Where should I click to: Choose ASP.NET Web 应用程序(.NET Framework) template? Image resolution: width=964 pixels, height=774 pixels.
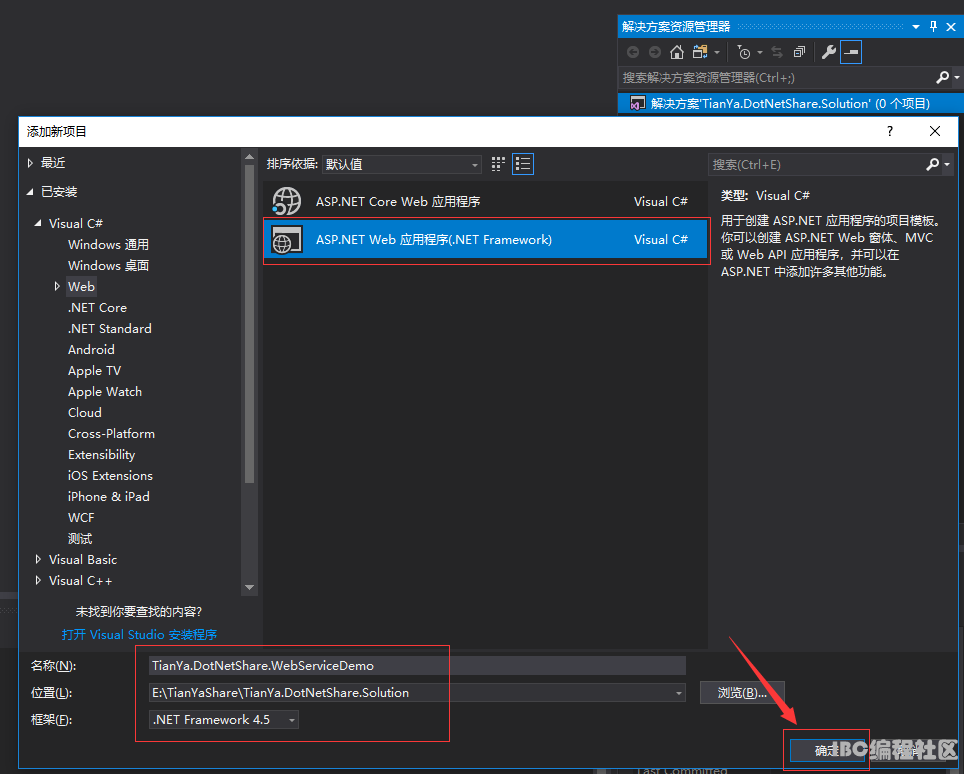(x=485, y=240)
